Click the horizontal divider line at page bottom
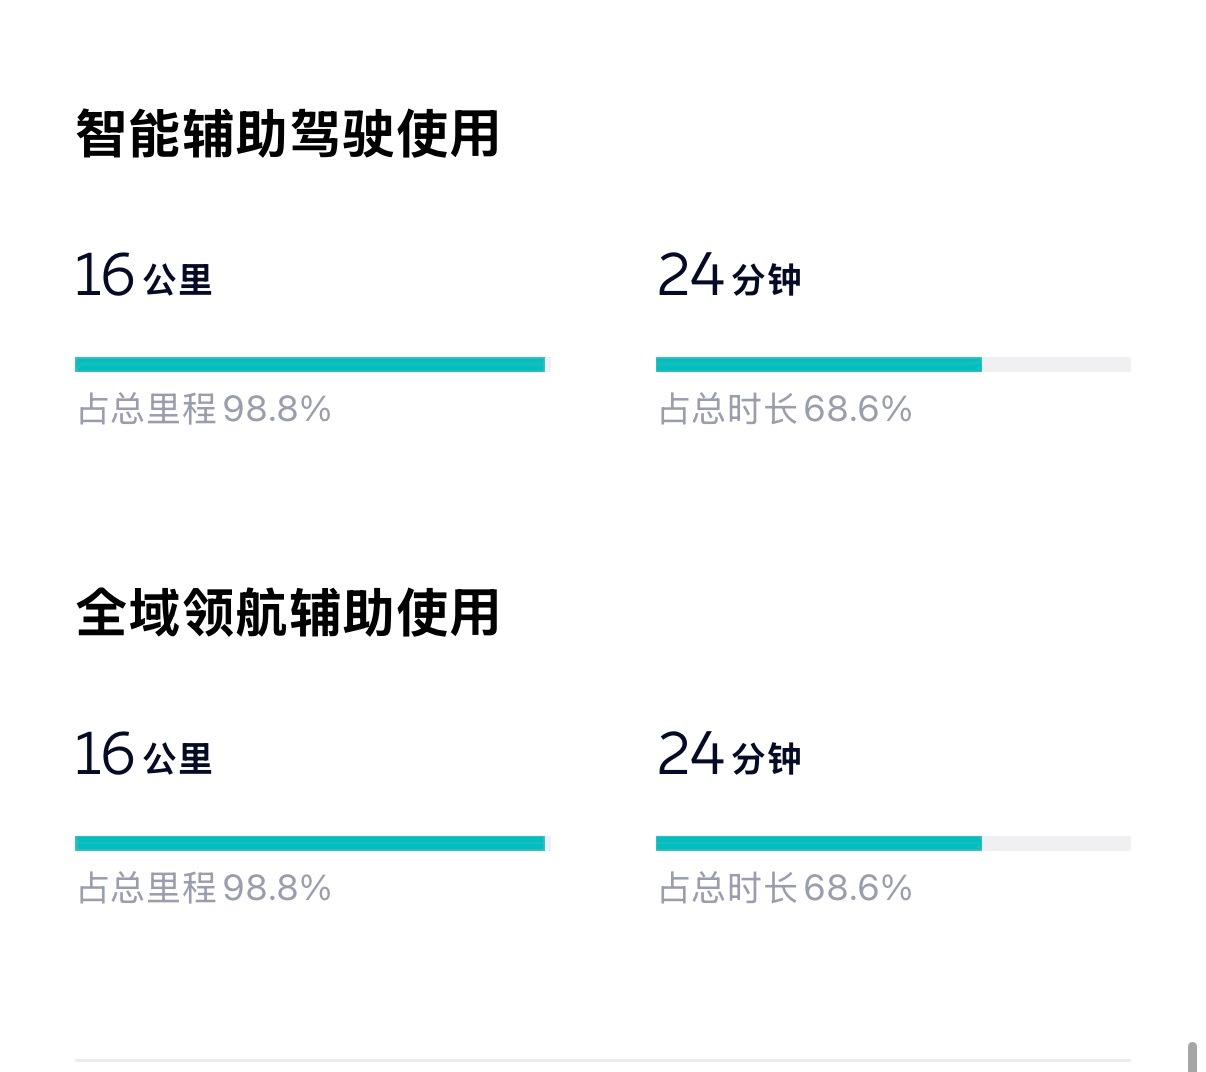The height and width of the screenshot is (1072, 1206). [602, 1060]
